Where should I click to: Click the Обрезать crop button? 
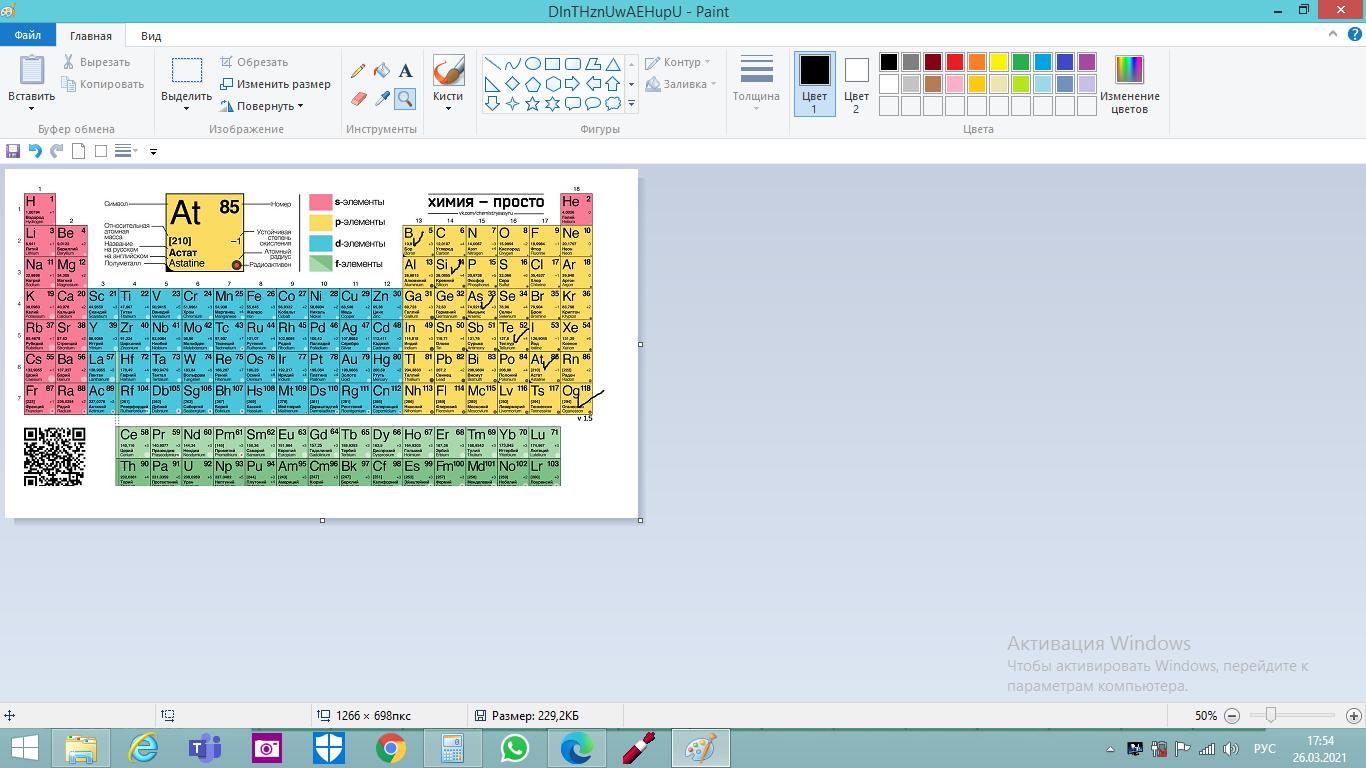[x=254, y=62]
